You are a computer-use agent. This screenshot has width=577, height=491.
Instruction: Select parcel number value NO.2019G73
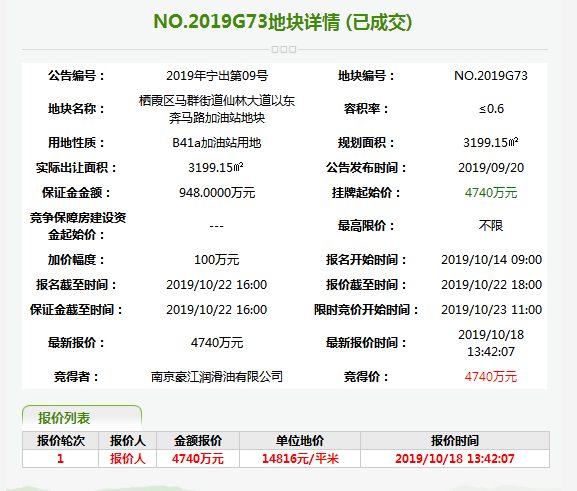coord(491,76)
